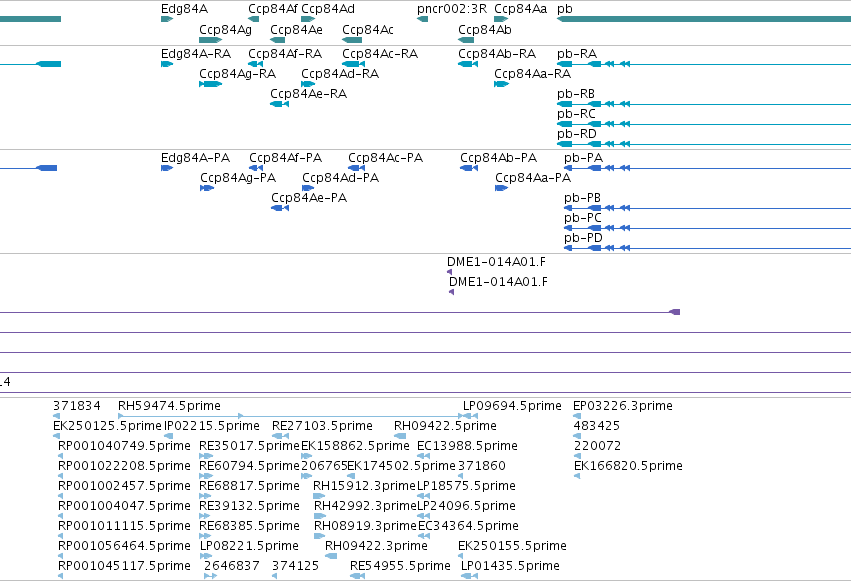Open EST RP001022208.5prime
This screenshot has height=581, width=851.
pos(124,466)
